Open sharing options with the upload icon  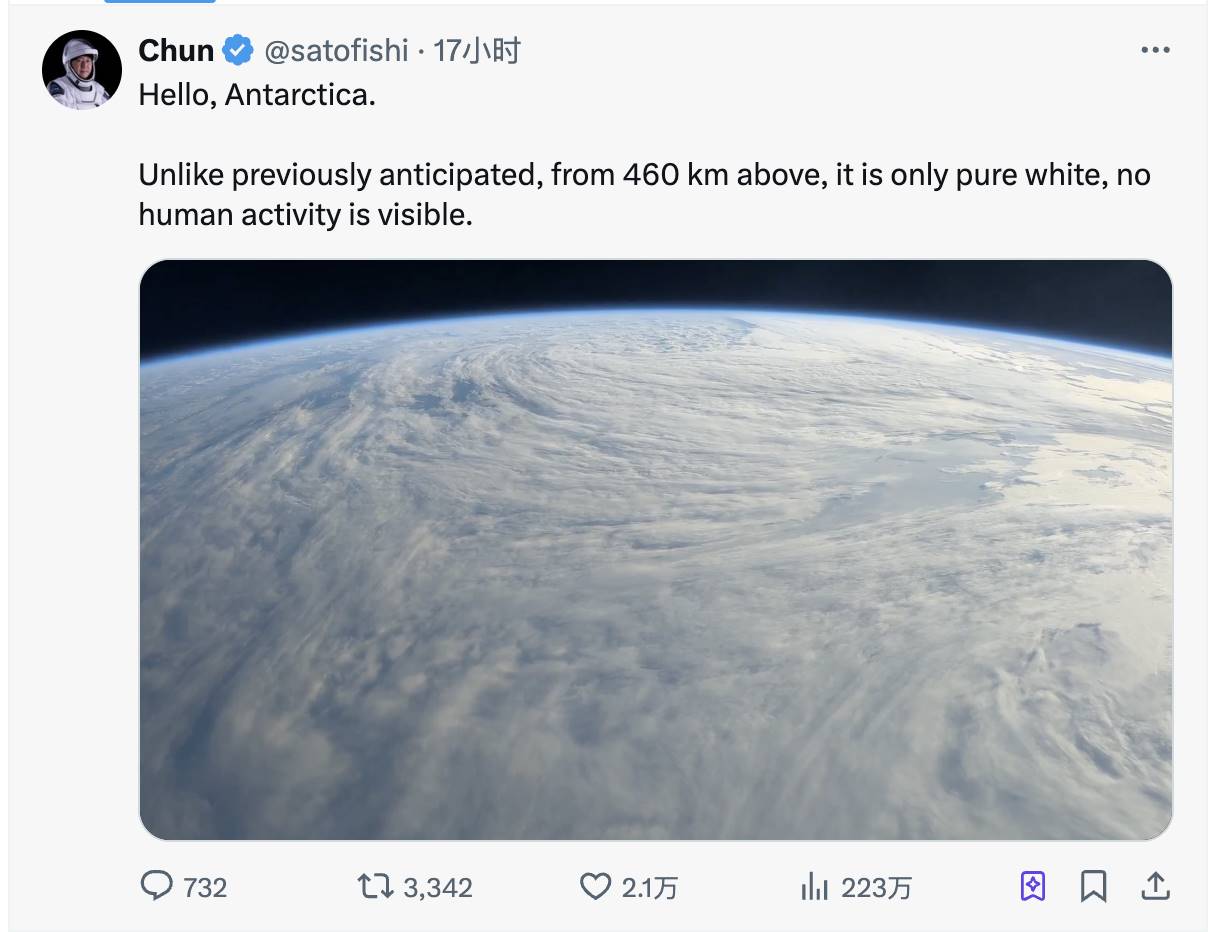1155,885
